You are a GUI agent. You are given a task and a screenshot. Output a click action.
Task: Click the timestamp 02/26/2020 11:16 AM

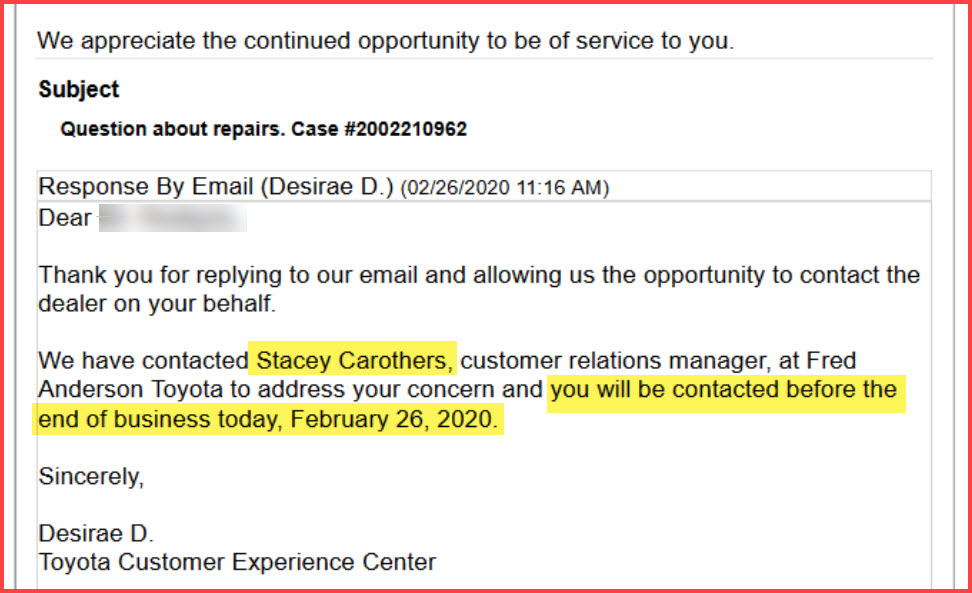coord(505,188)
